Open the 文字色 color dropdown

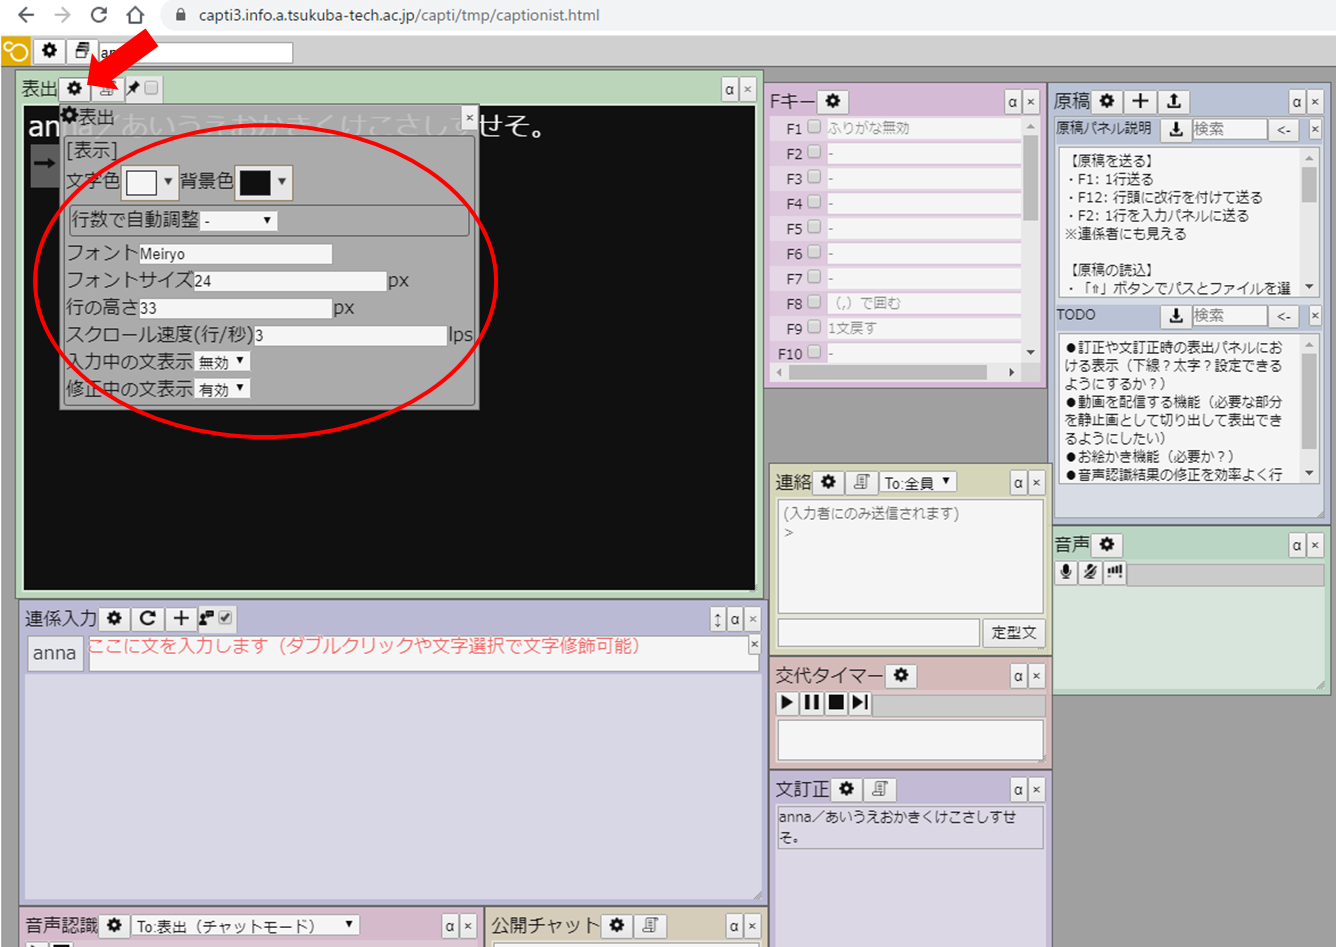pos(150,182)
